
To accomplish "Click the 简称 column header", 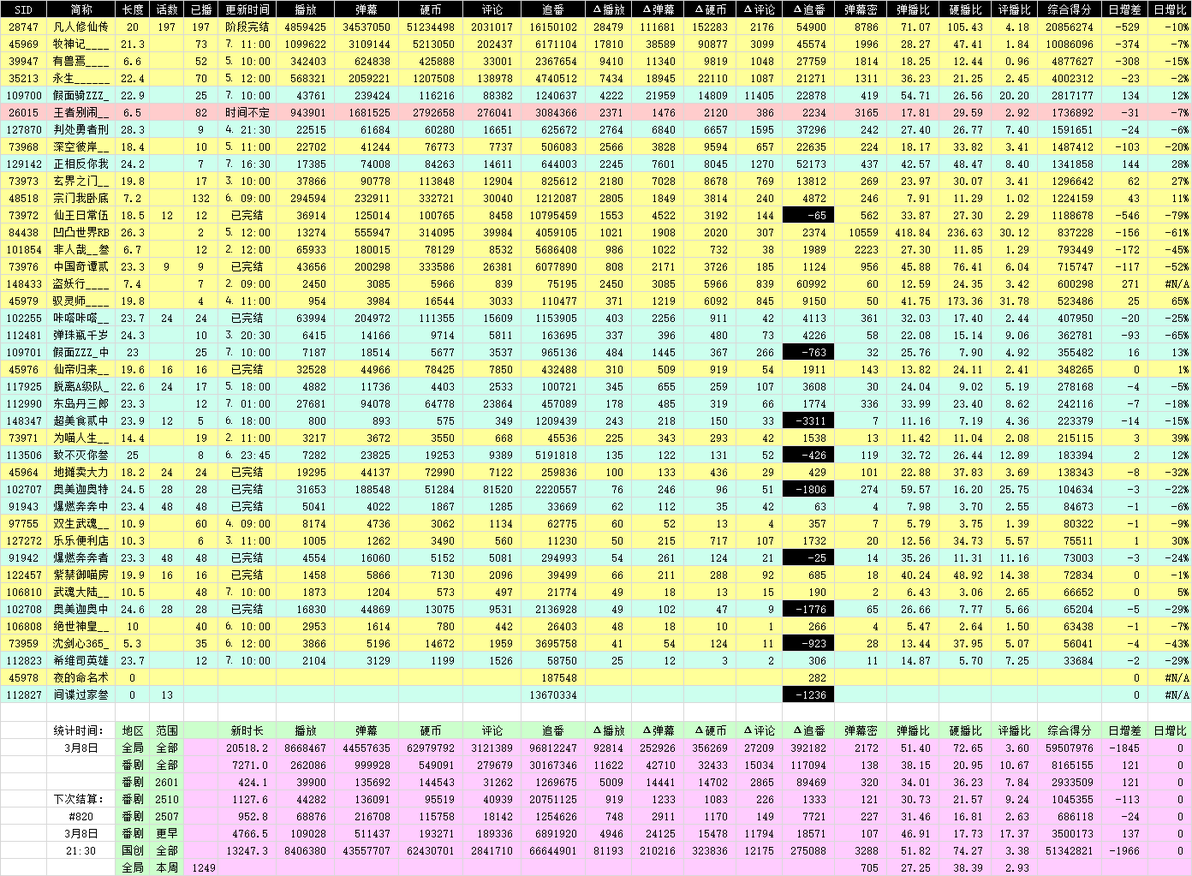I will point(81,10).
